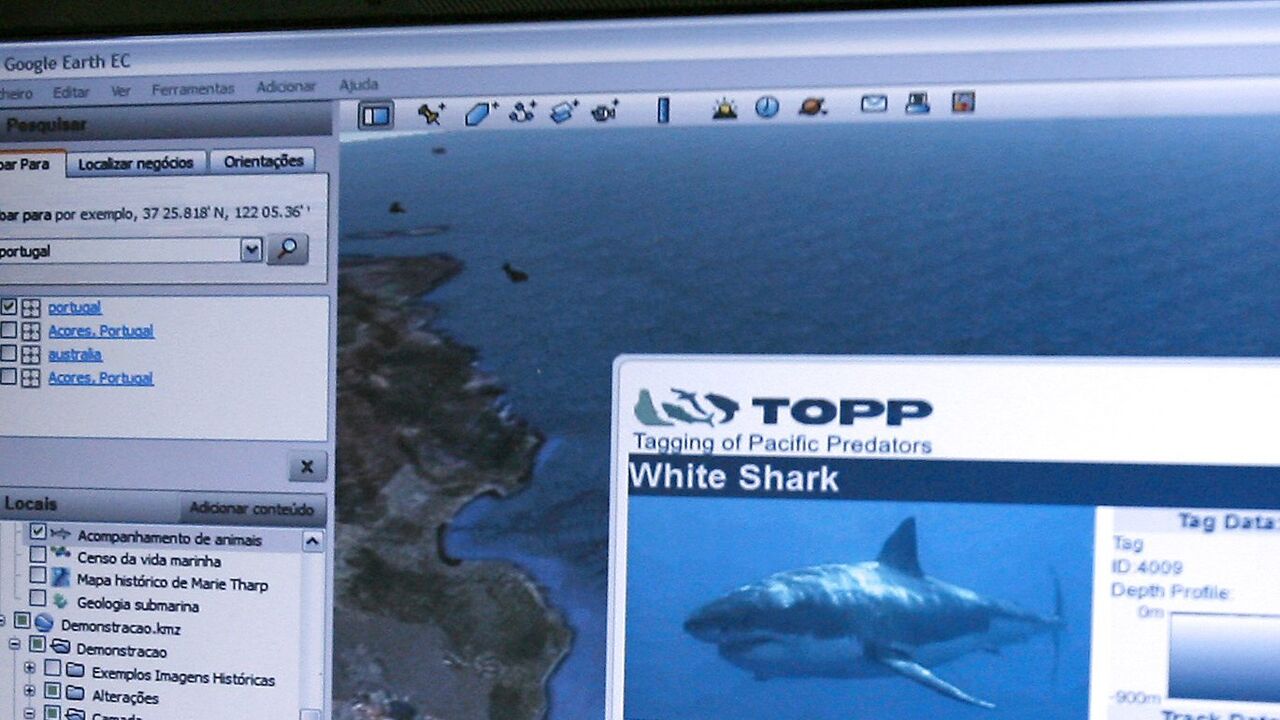Click the Record a Tour camera icon

point(605,110)
